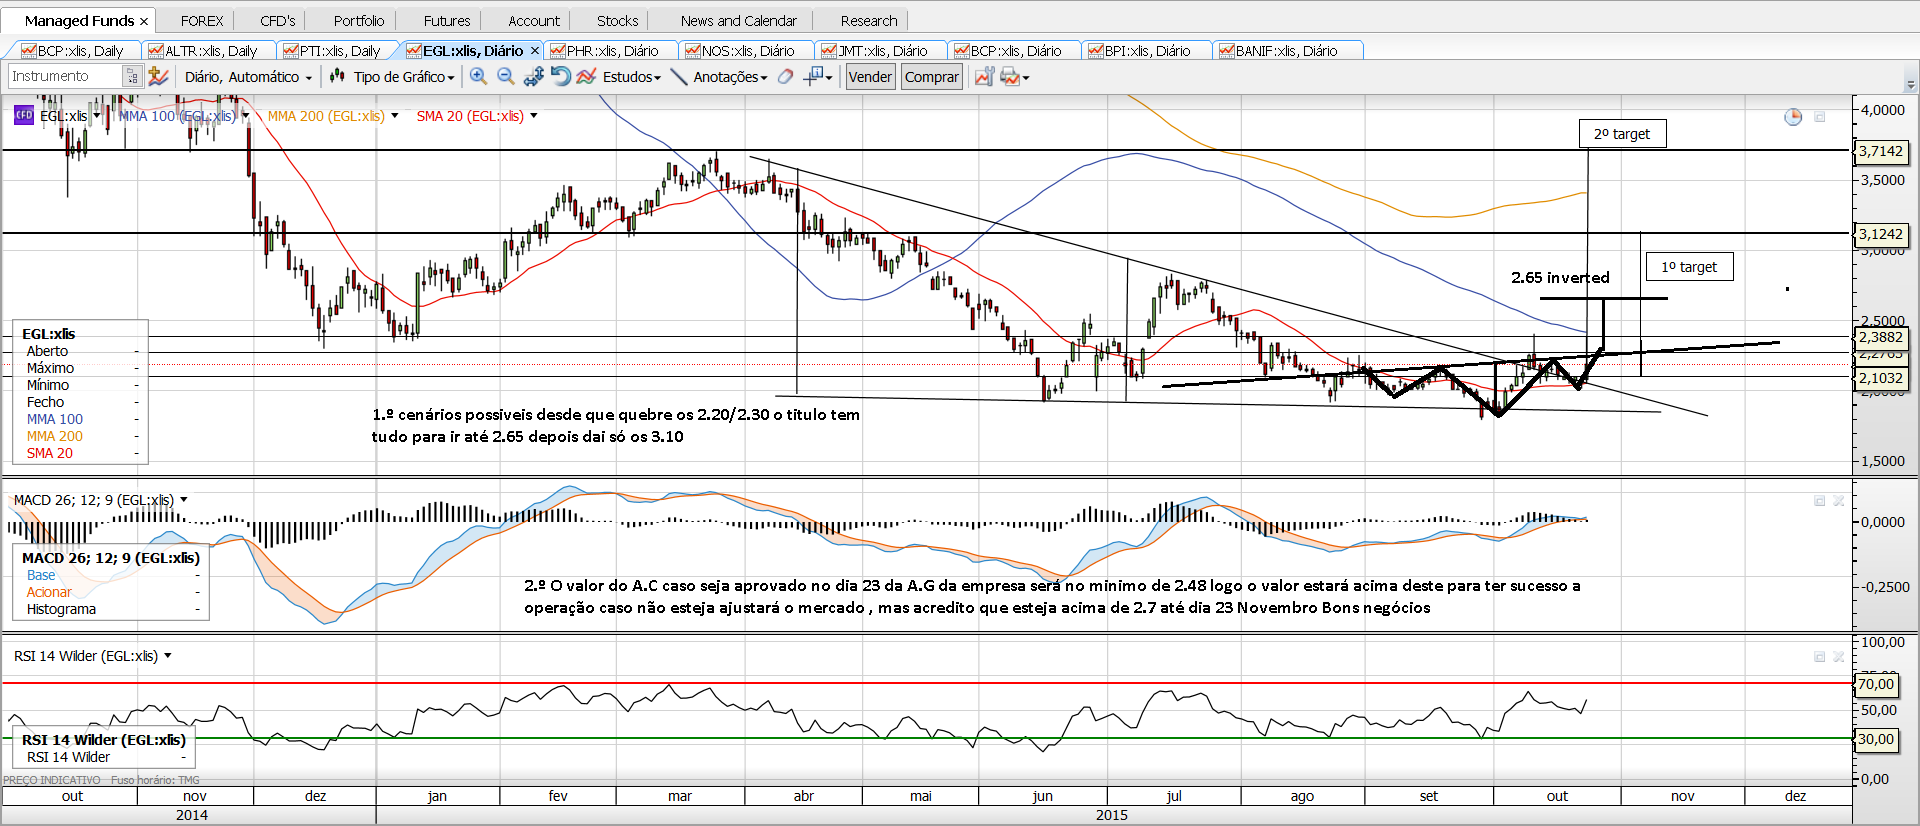
Task: Expand the SMA 20 indicator dropdown
Action: (534, 116)
